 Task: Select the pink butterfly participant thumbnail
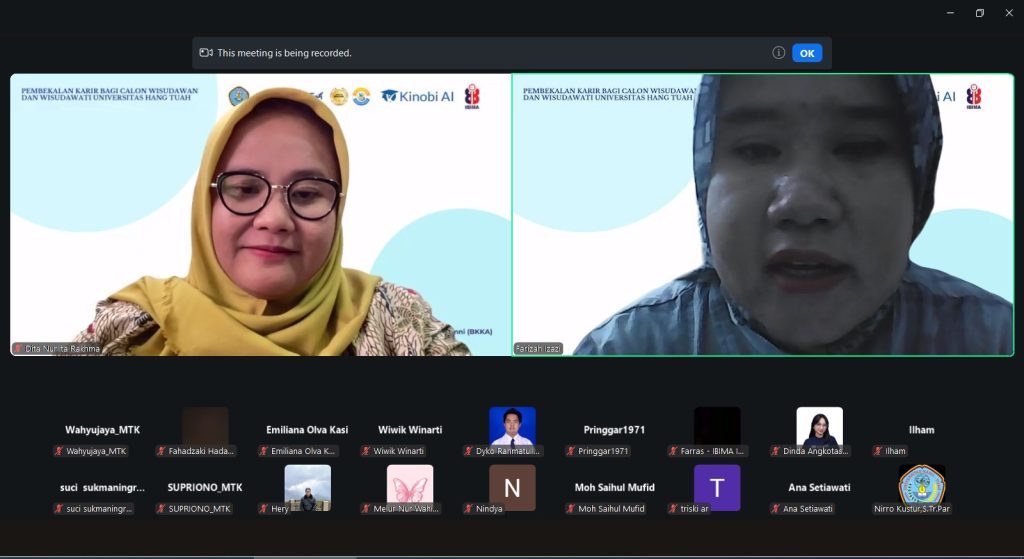coord(410,487)
